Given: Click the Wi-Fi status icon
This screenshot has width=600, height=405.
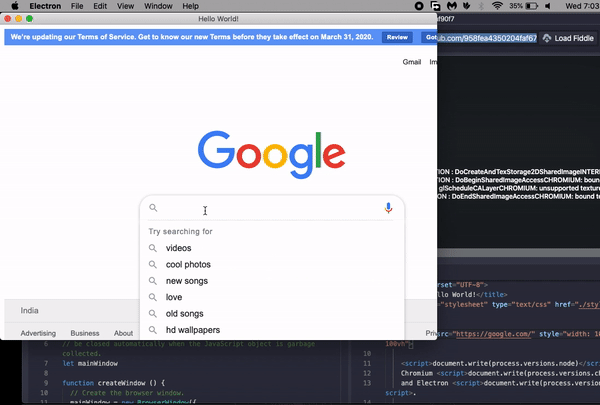Looking at the screenshot, I should (497, 6).
